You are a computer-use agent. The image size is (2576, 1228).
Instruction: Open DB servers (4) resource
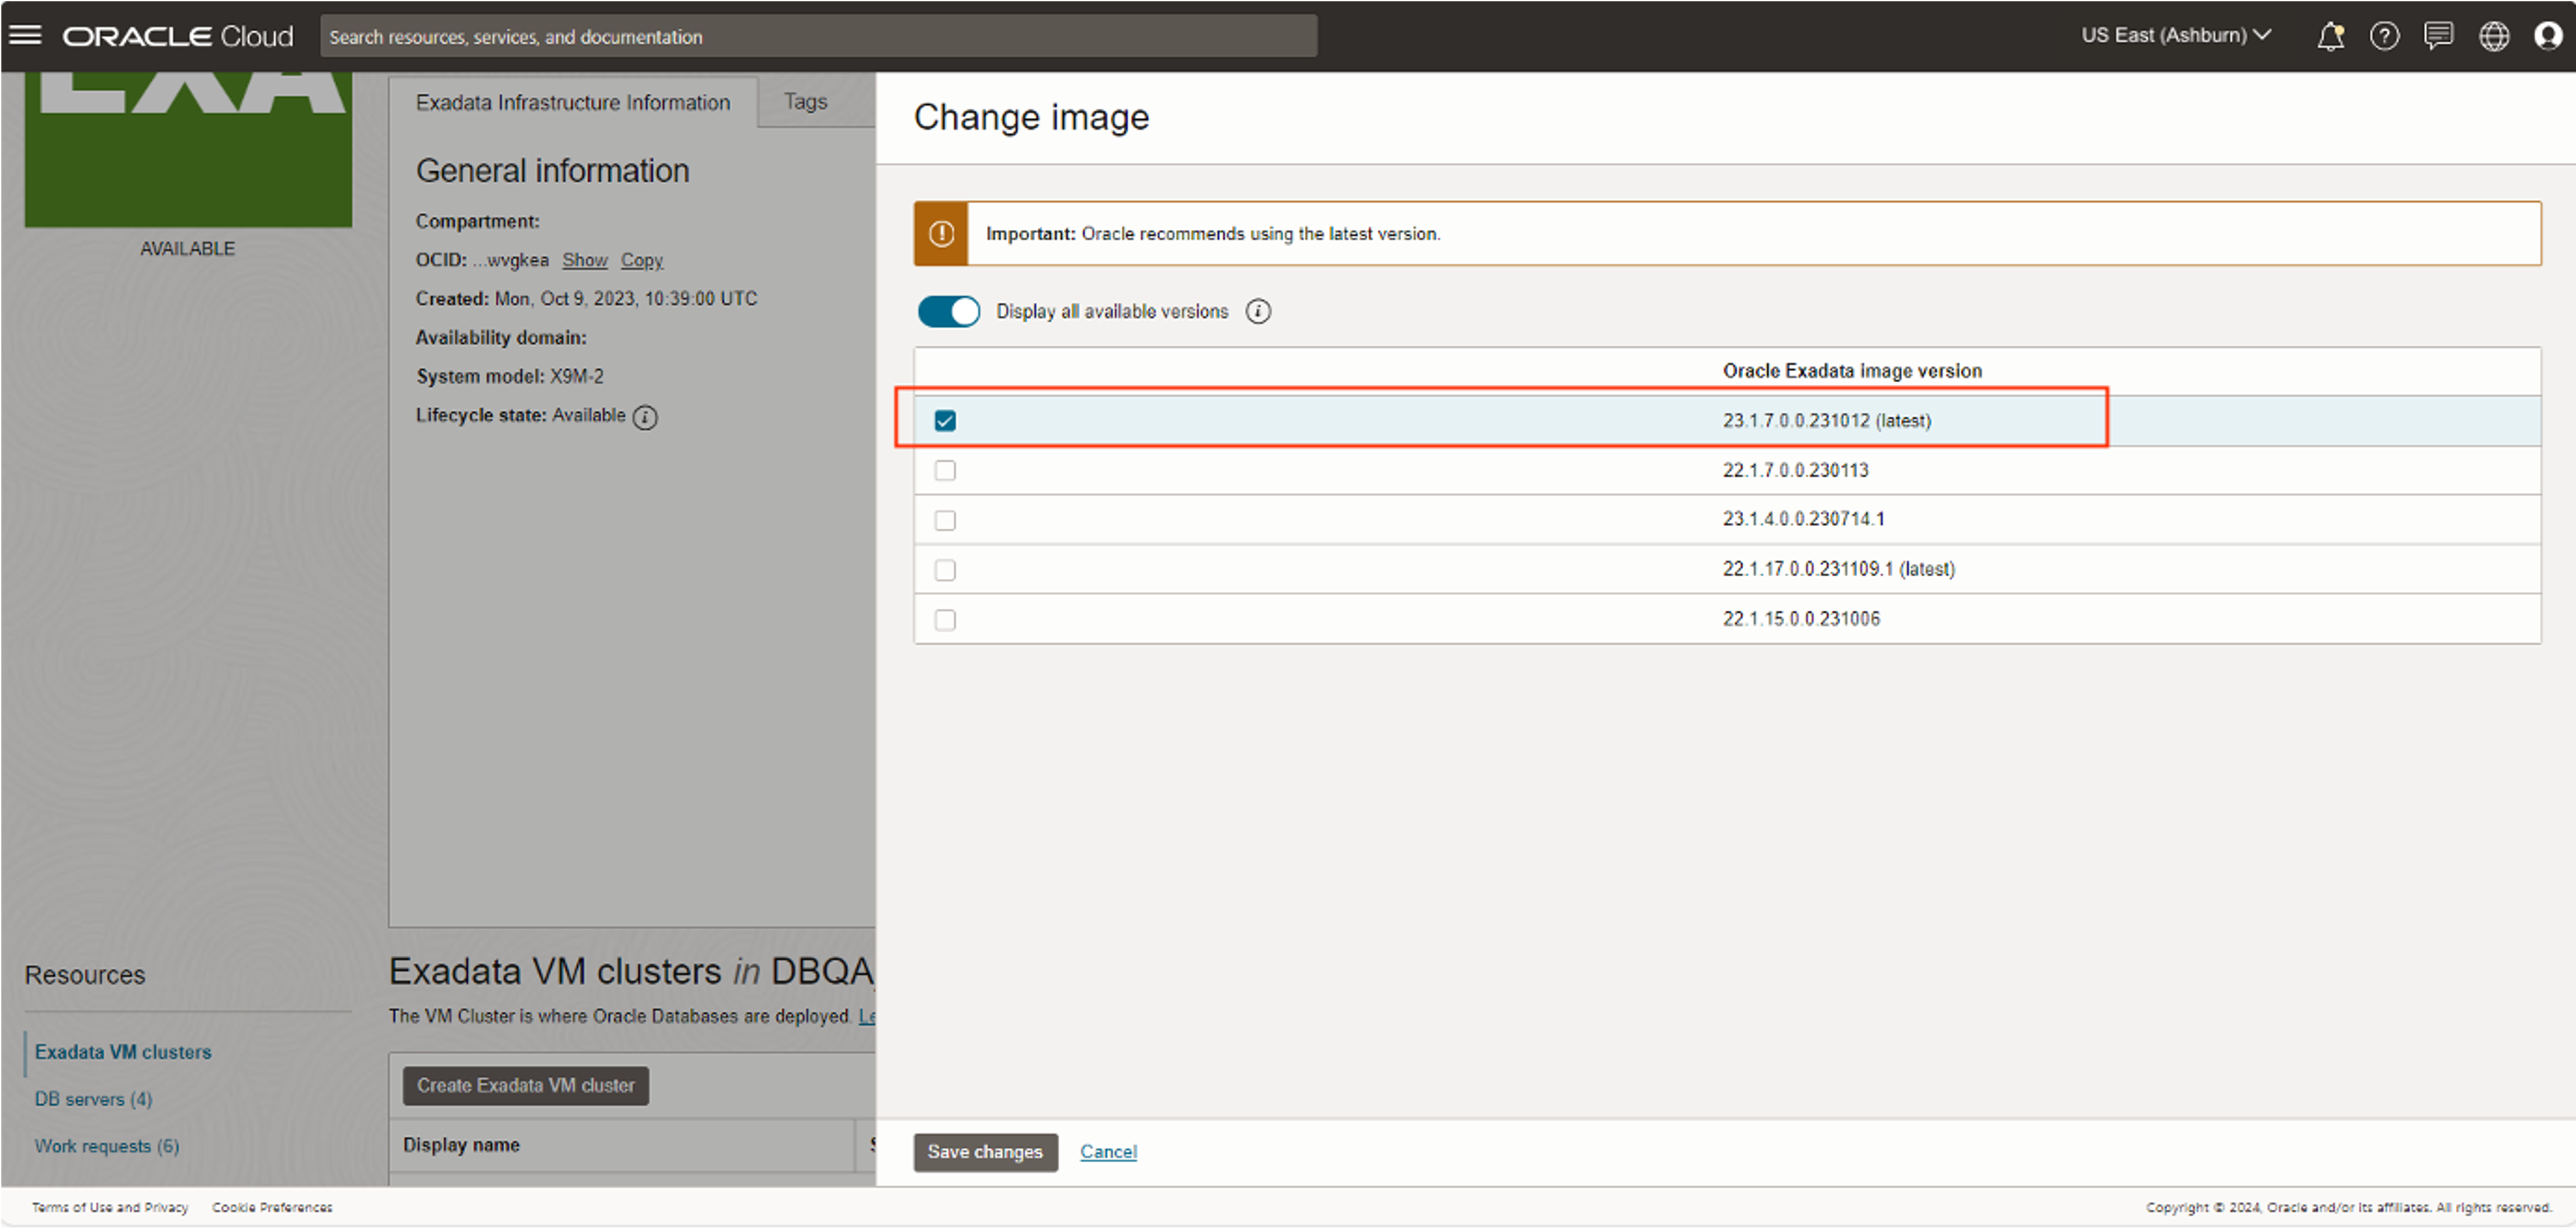93,1099
